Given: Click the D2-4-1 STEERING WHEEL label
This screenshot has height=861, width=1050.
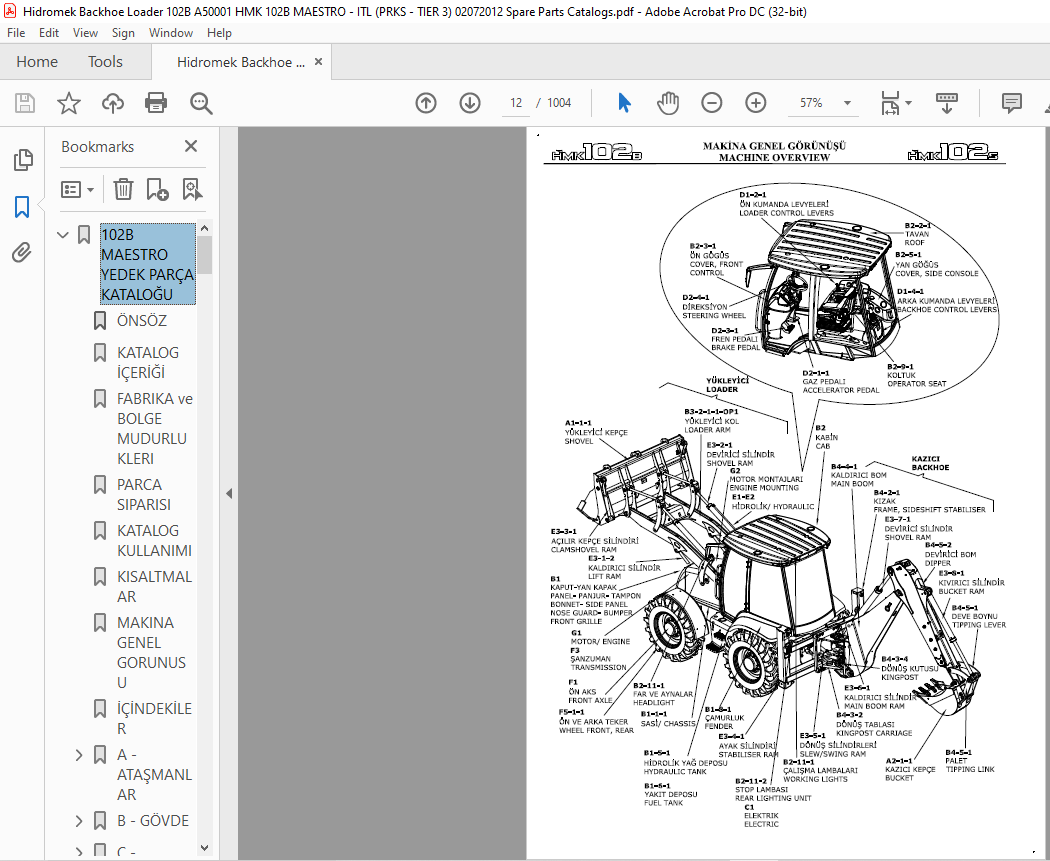Looking at the screenshot, I should 714,307.
